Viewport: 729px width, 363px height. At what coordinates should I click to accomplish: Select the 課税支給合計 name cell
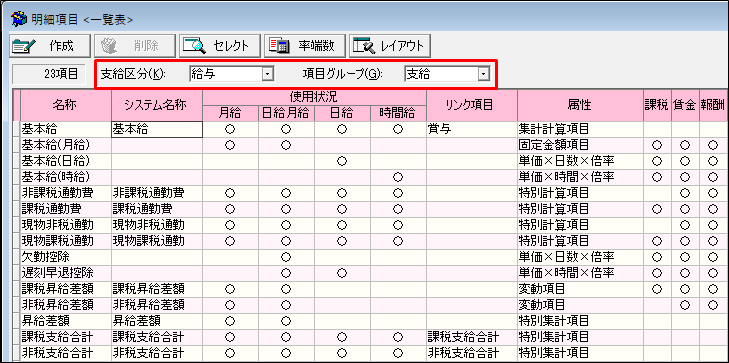click(x=66, y=336)
